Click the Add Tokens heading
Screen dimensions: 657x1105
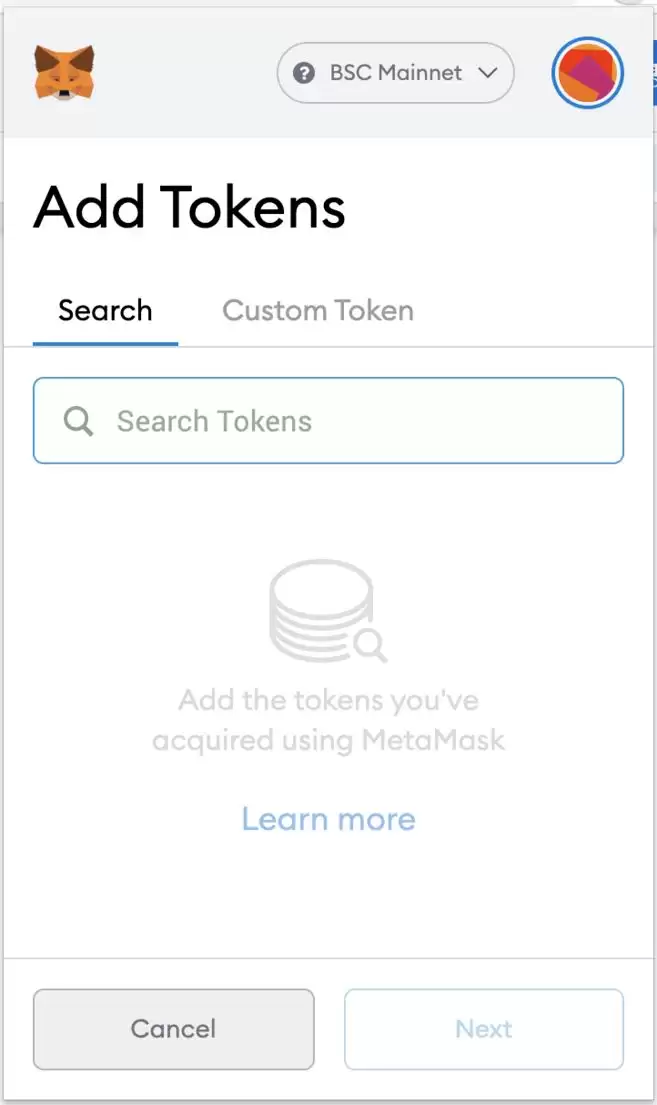[x=190, y=208]
